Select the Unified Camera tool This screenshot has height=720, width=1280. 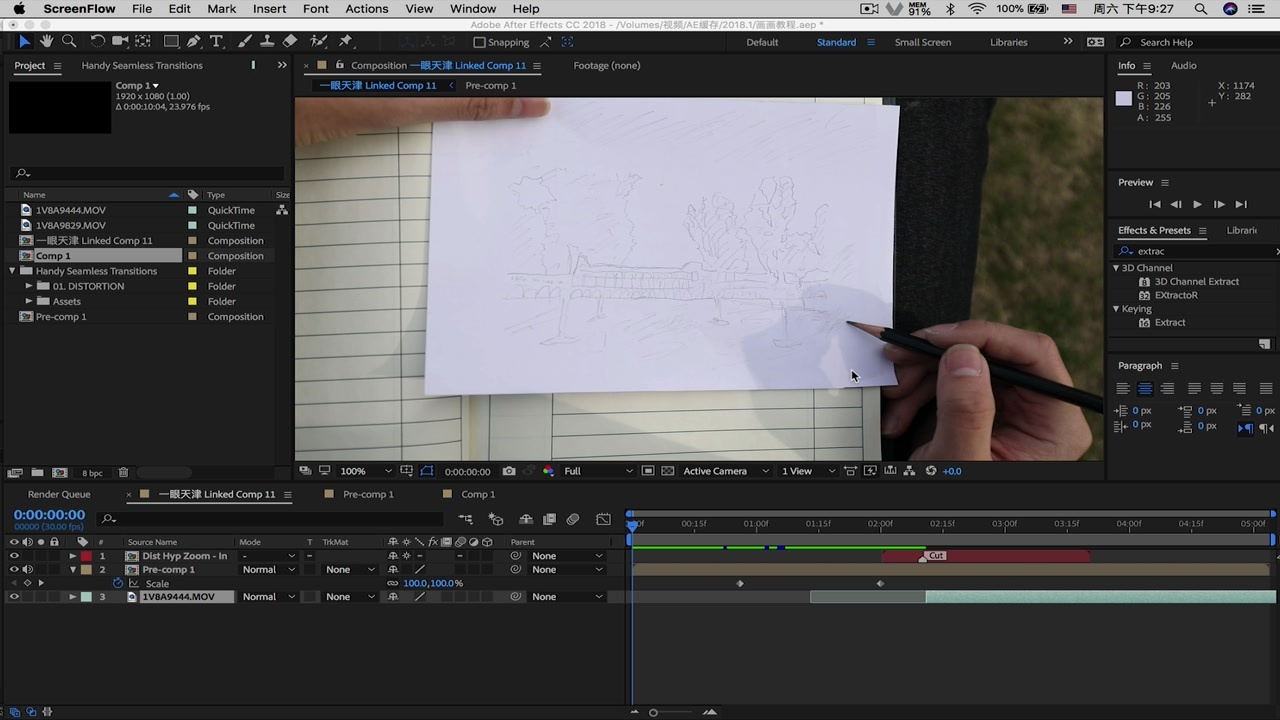click(120, 42)
